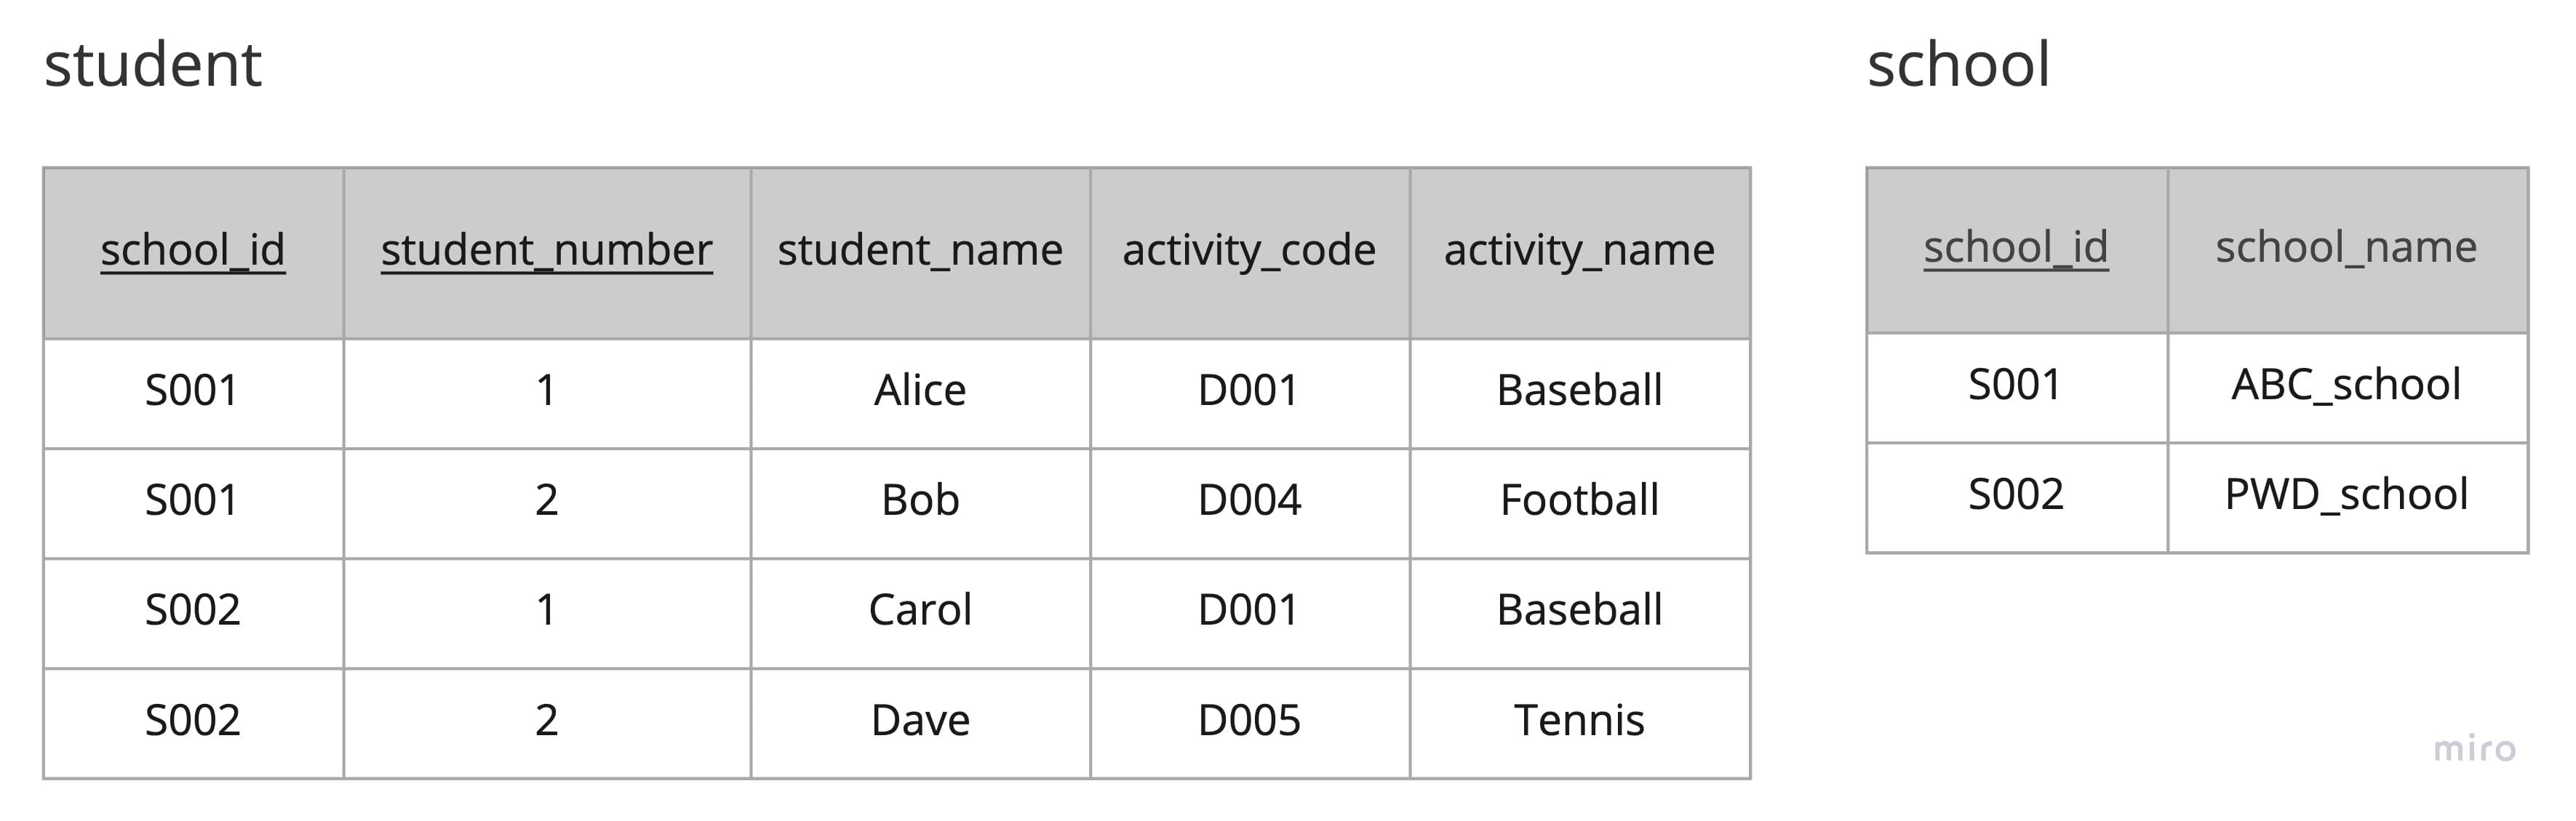Select the "school" table title
This screenshot has height=821, width=2576.
pos(1958,65)
